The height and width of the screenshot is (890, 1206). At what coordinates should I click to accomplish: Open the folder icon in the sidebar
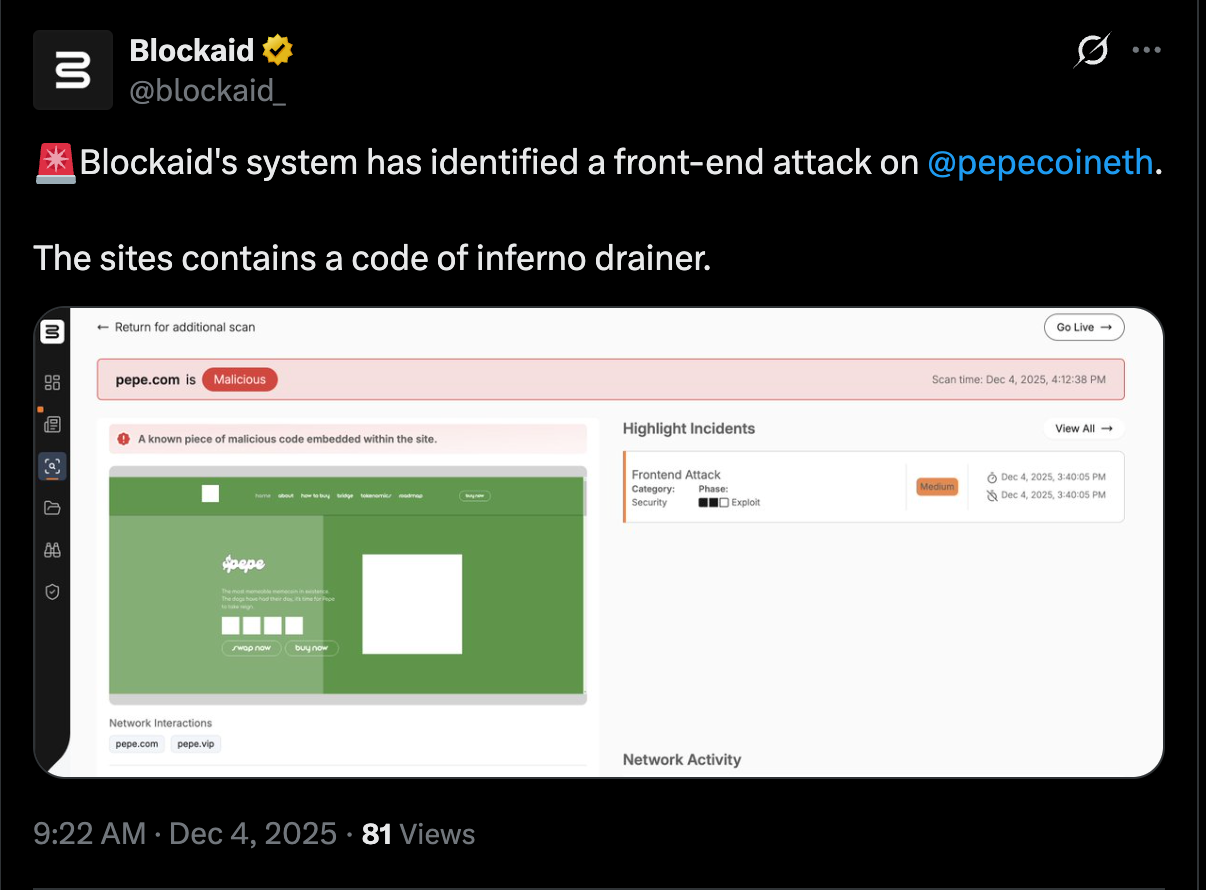pos(52,508)
